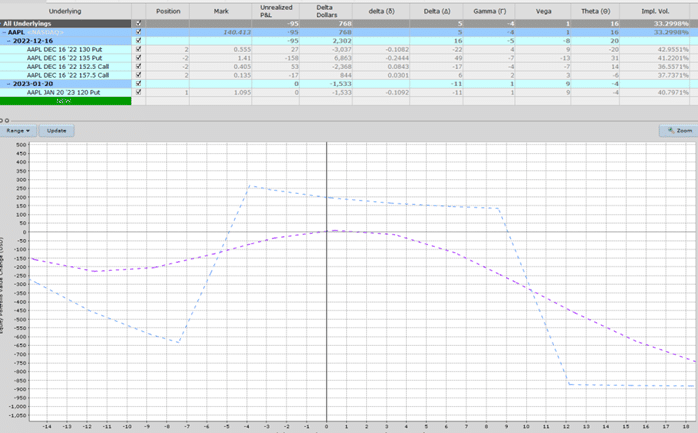
Task: Uncheck the 2023-01-20 expiry checkbox
Action: [138, 84]
